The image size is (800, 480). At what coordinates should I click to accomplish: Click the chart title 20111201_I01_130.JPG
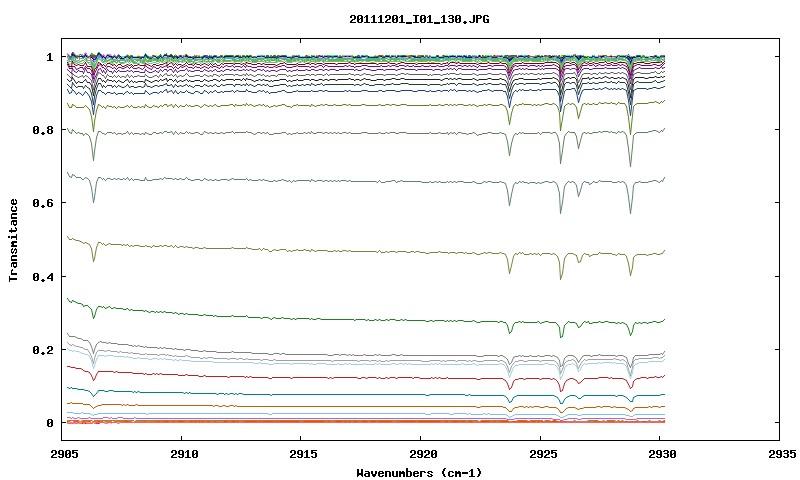(x=419, y=19)
